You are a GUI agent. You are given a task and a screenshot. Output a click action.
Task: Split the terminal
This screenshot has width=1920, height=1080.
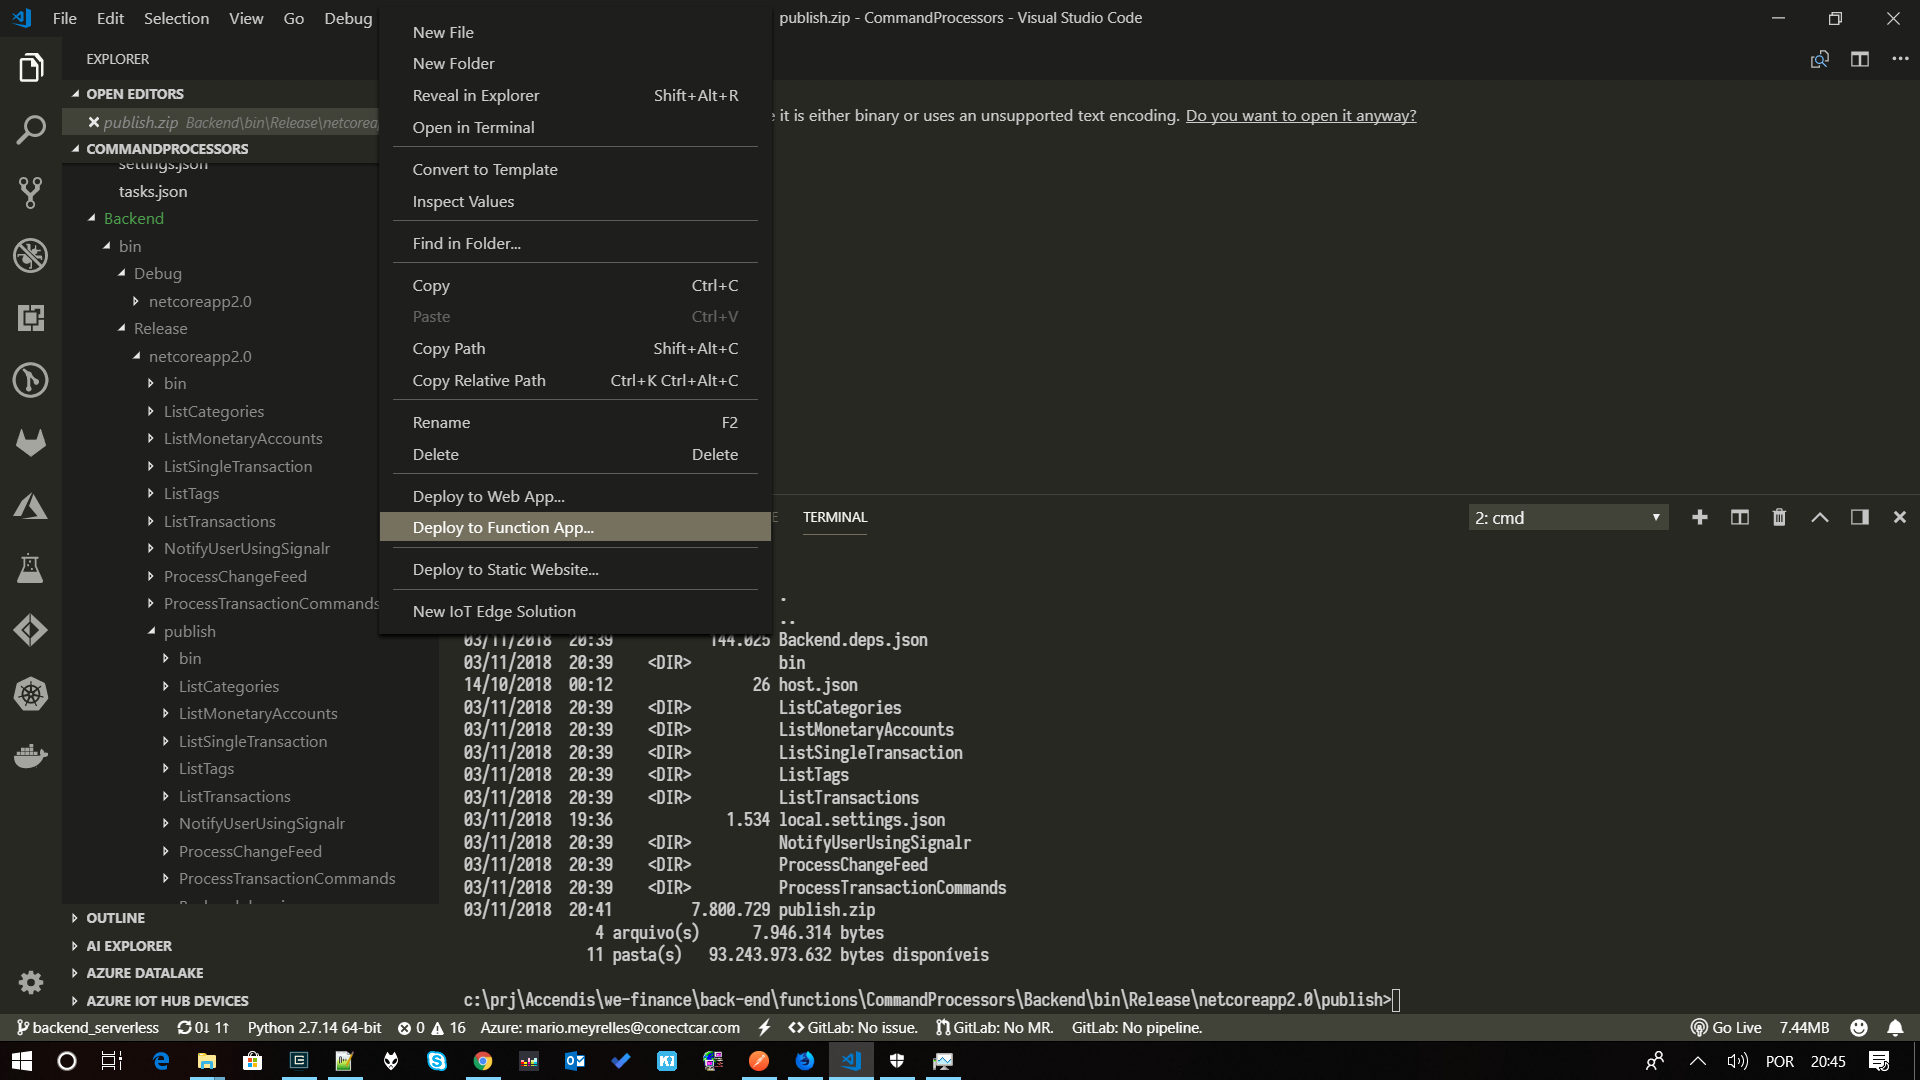point(1739,517)
